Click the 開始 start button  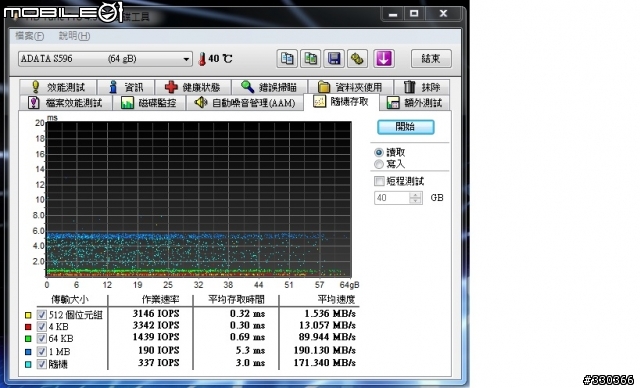pos(405,127)
